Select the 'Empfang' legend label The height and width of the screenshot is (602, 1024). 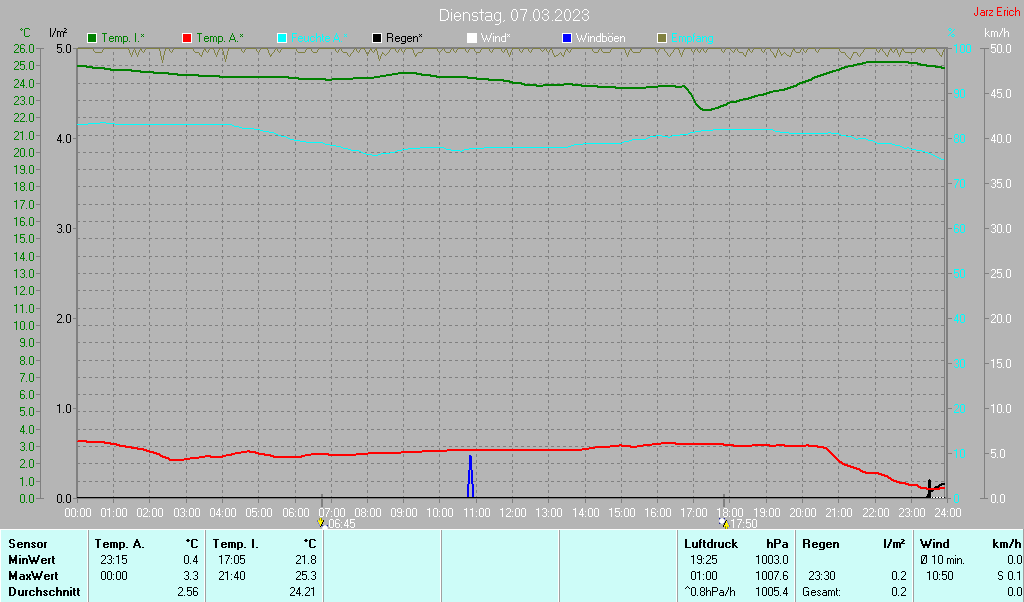tap(692, 39)
